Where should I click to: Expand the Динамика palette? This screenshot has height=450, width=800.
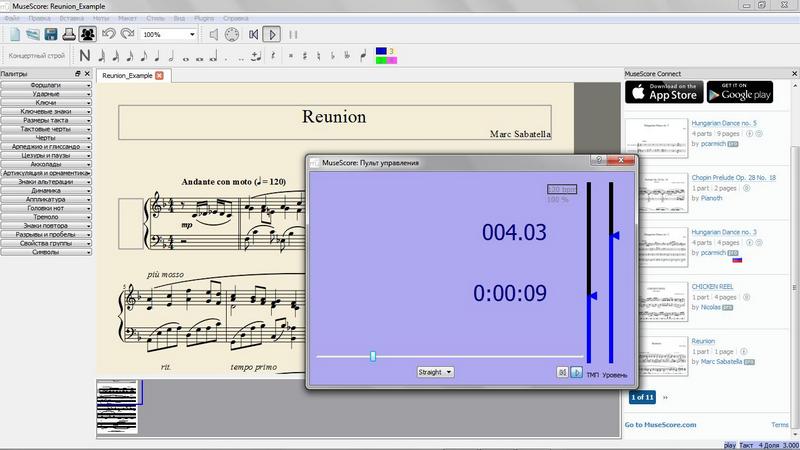46,190
